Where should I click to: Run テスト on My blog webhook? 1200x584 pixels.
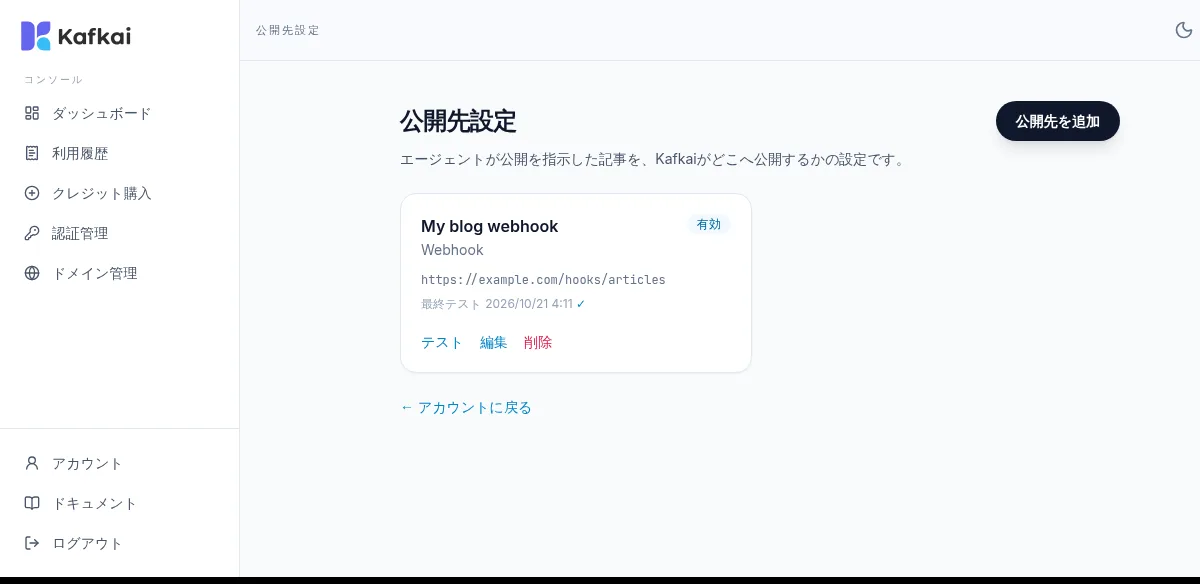coord(442,342)
